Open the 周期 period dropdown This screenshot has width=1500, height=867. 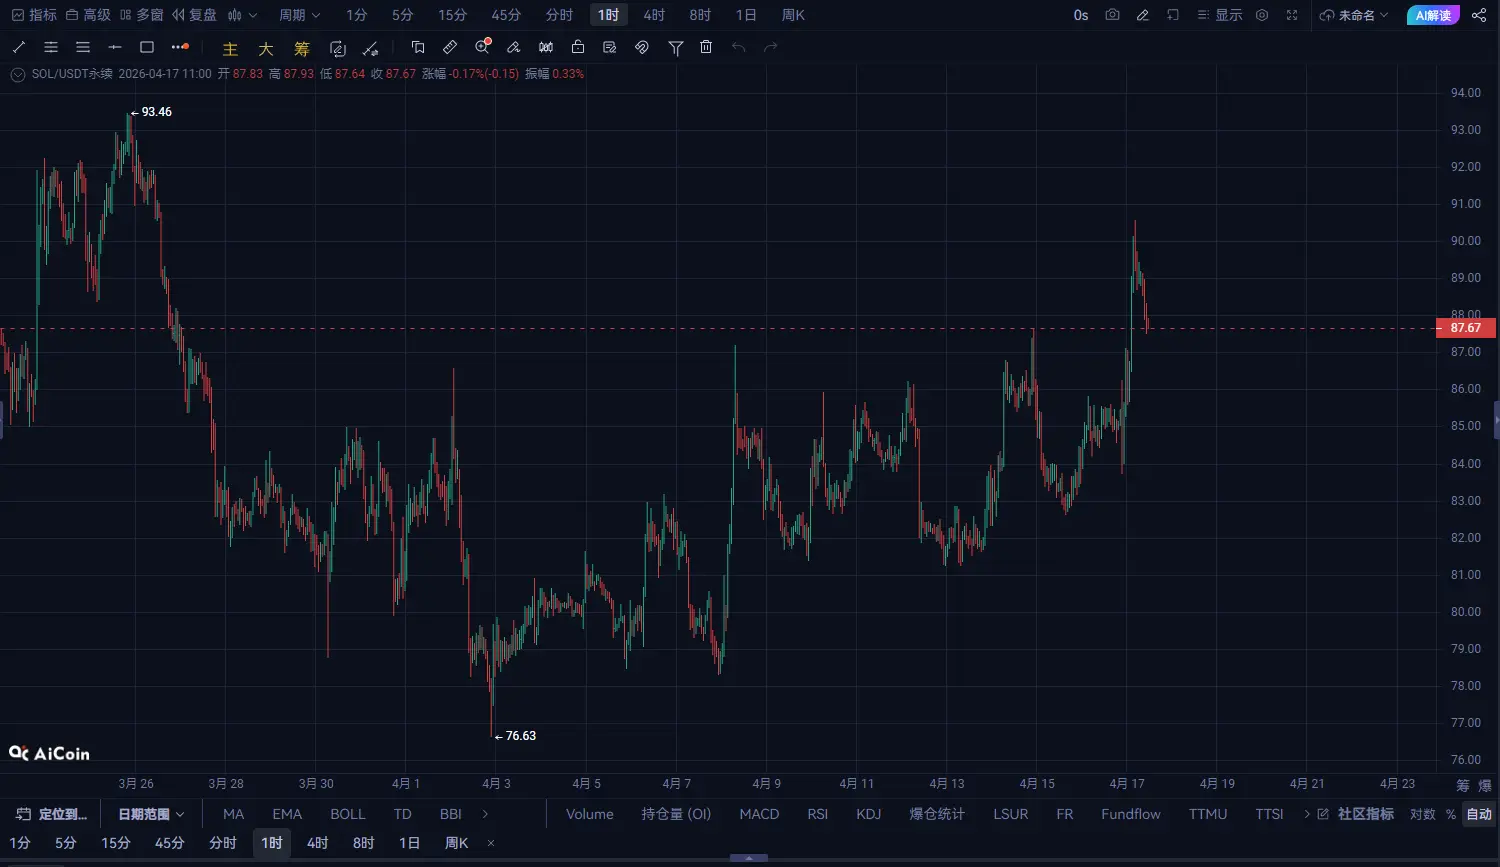click(299, 15)
